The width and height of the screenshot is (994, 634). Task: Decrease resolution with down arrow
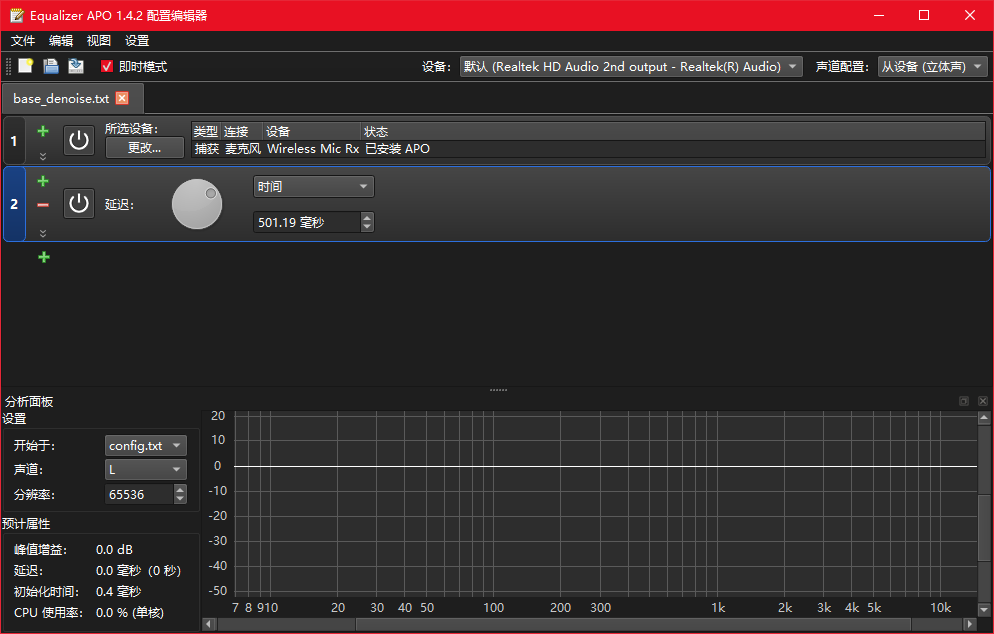coord(180,499)
